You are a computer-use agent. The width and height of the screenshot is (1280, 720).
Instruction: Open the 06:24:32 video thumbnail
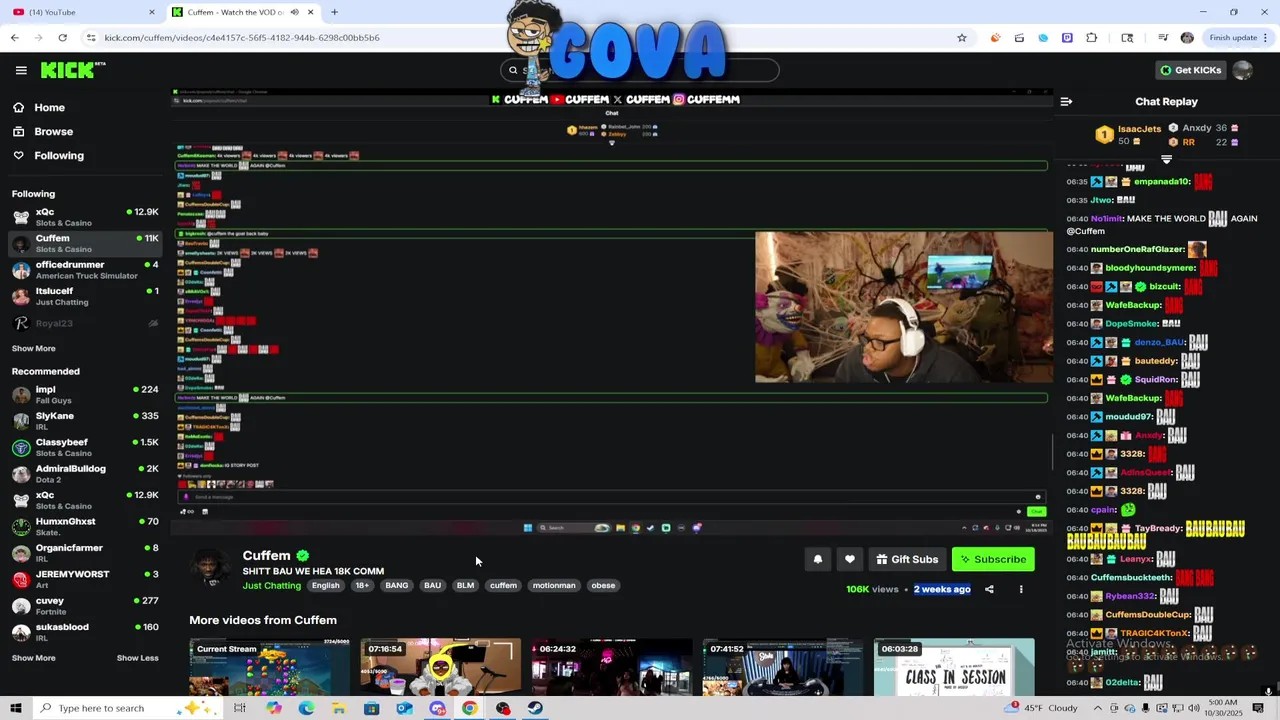[x=611, y=666]
